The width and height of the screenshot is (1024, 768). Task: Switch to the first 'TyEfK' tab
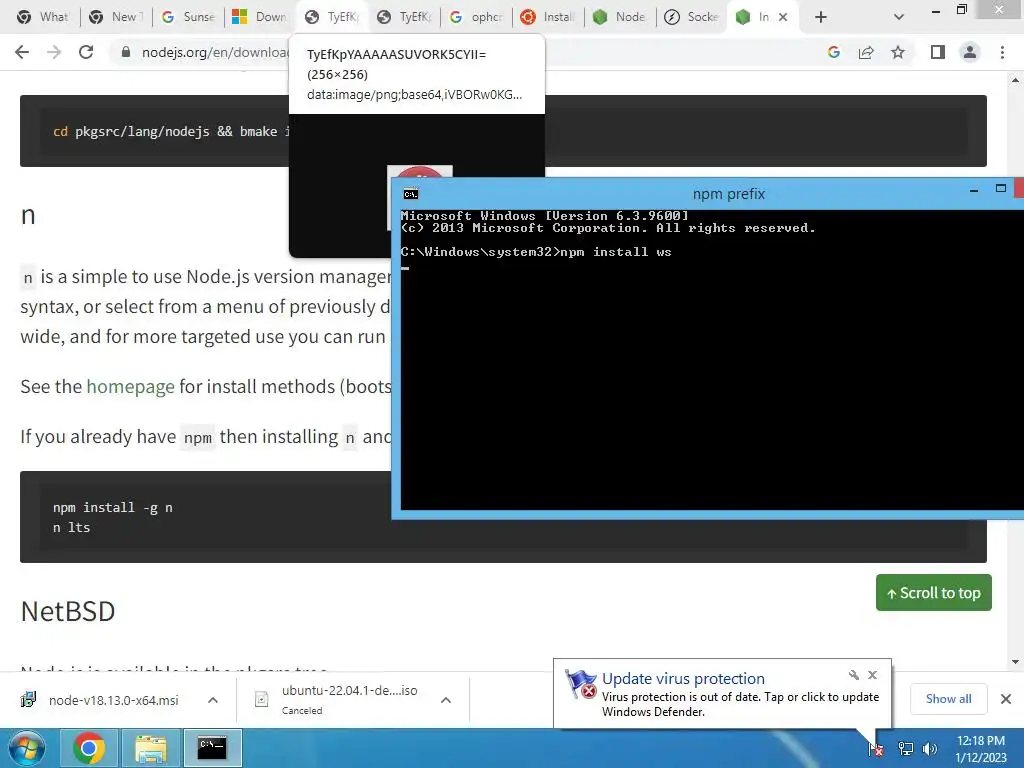tap(332, 17)
